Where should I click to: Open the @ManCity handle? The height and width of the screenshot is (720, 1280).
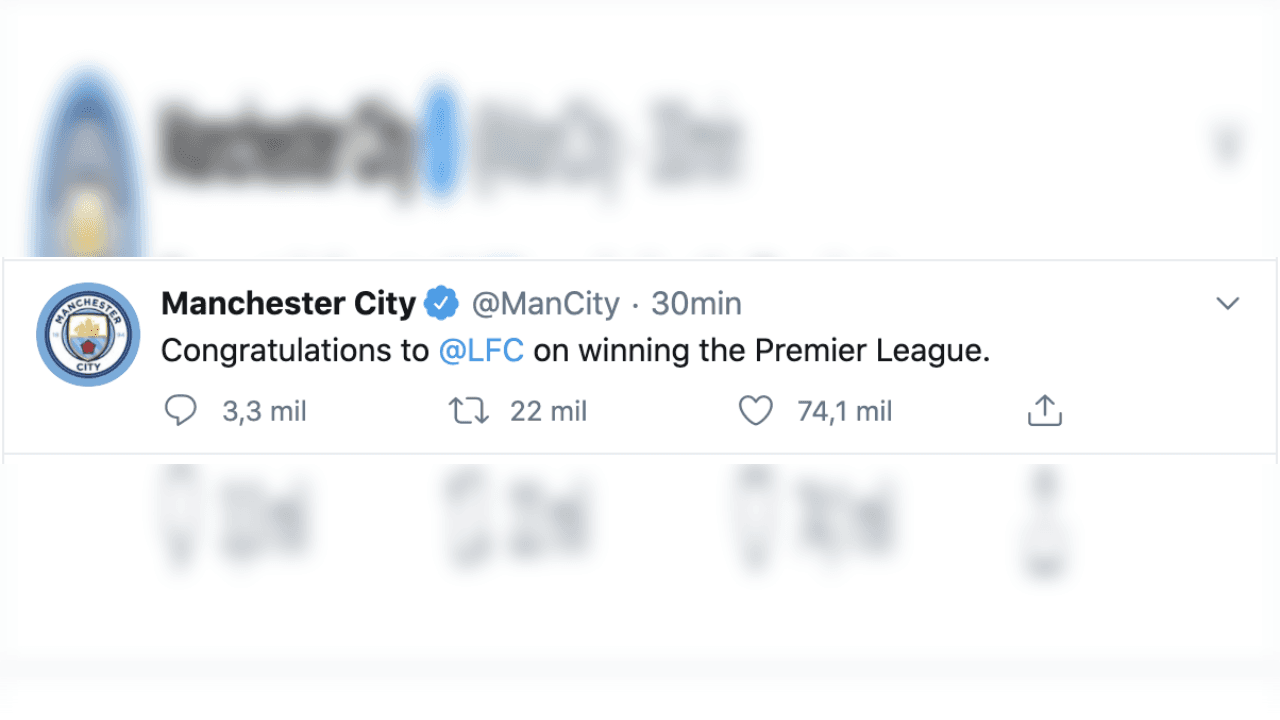pos(546,303)
